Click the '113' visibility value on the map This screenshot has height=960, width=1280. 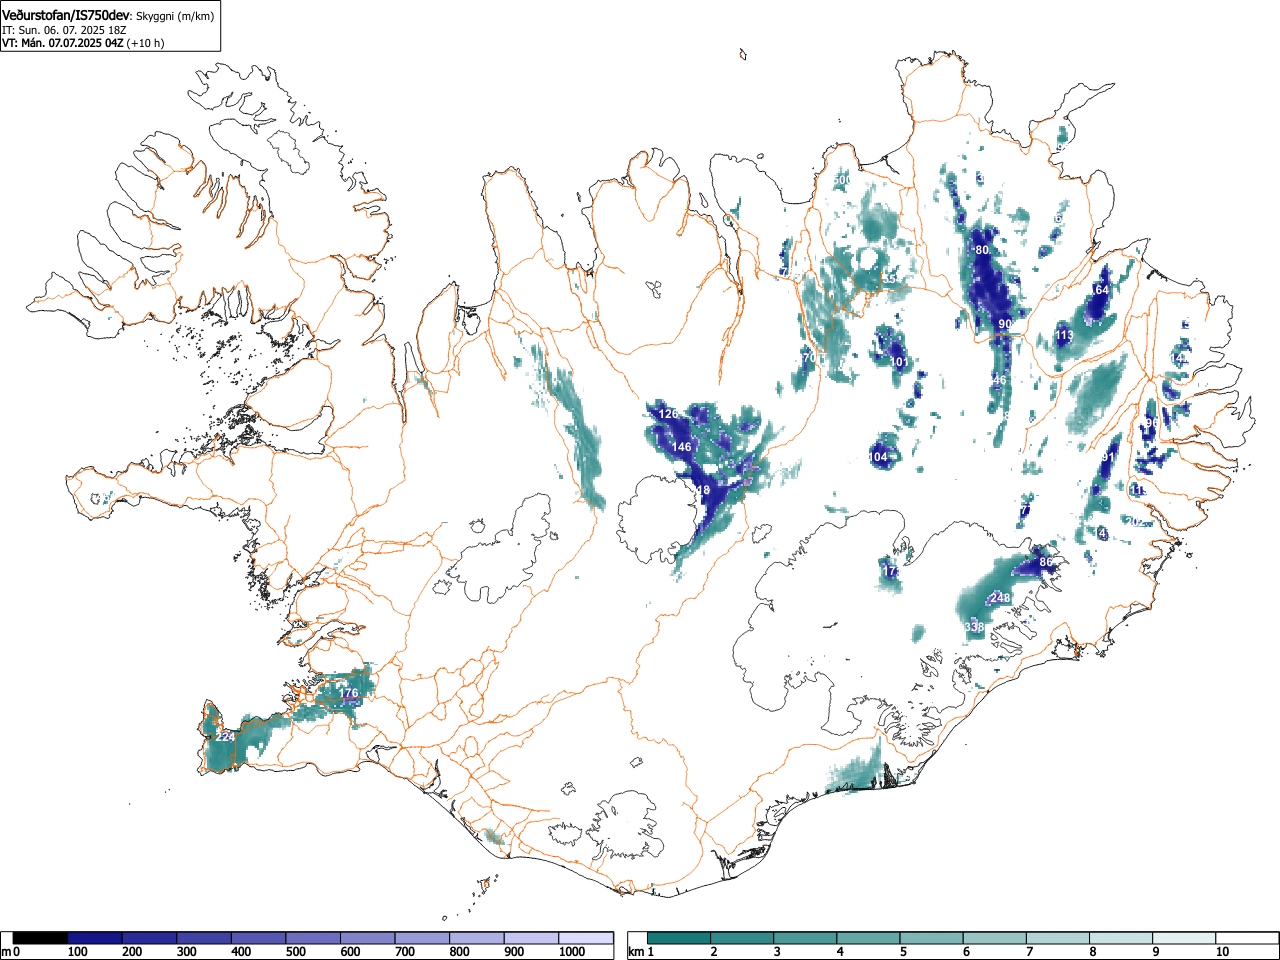pos(1064,336)
